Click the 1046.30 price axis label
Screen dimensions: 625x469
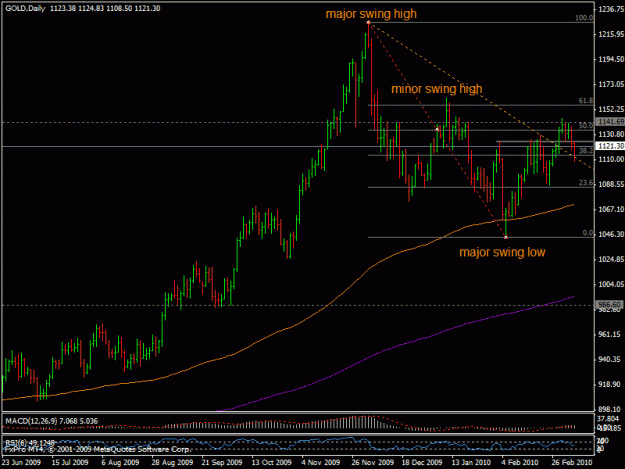pos(611,234)
